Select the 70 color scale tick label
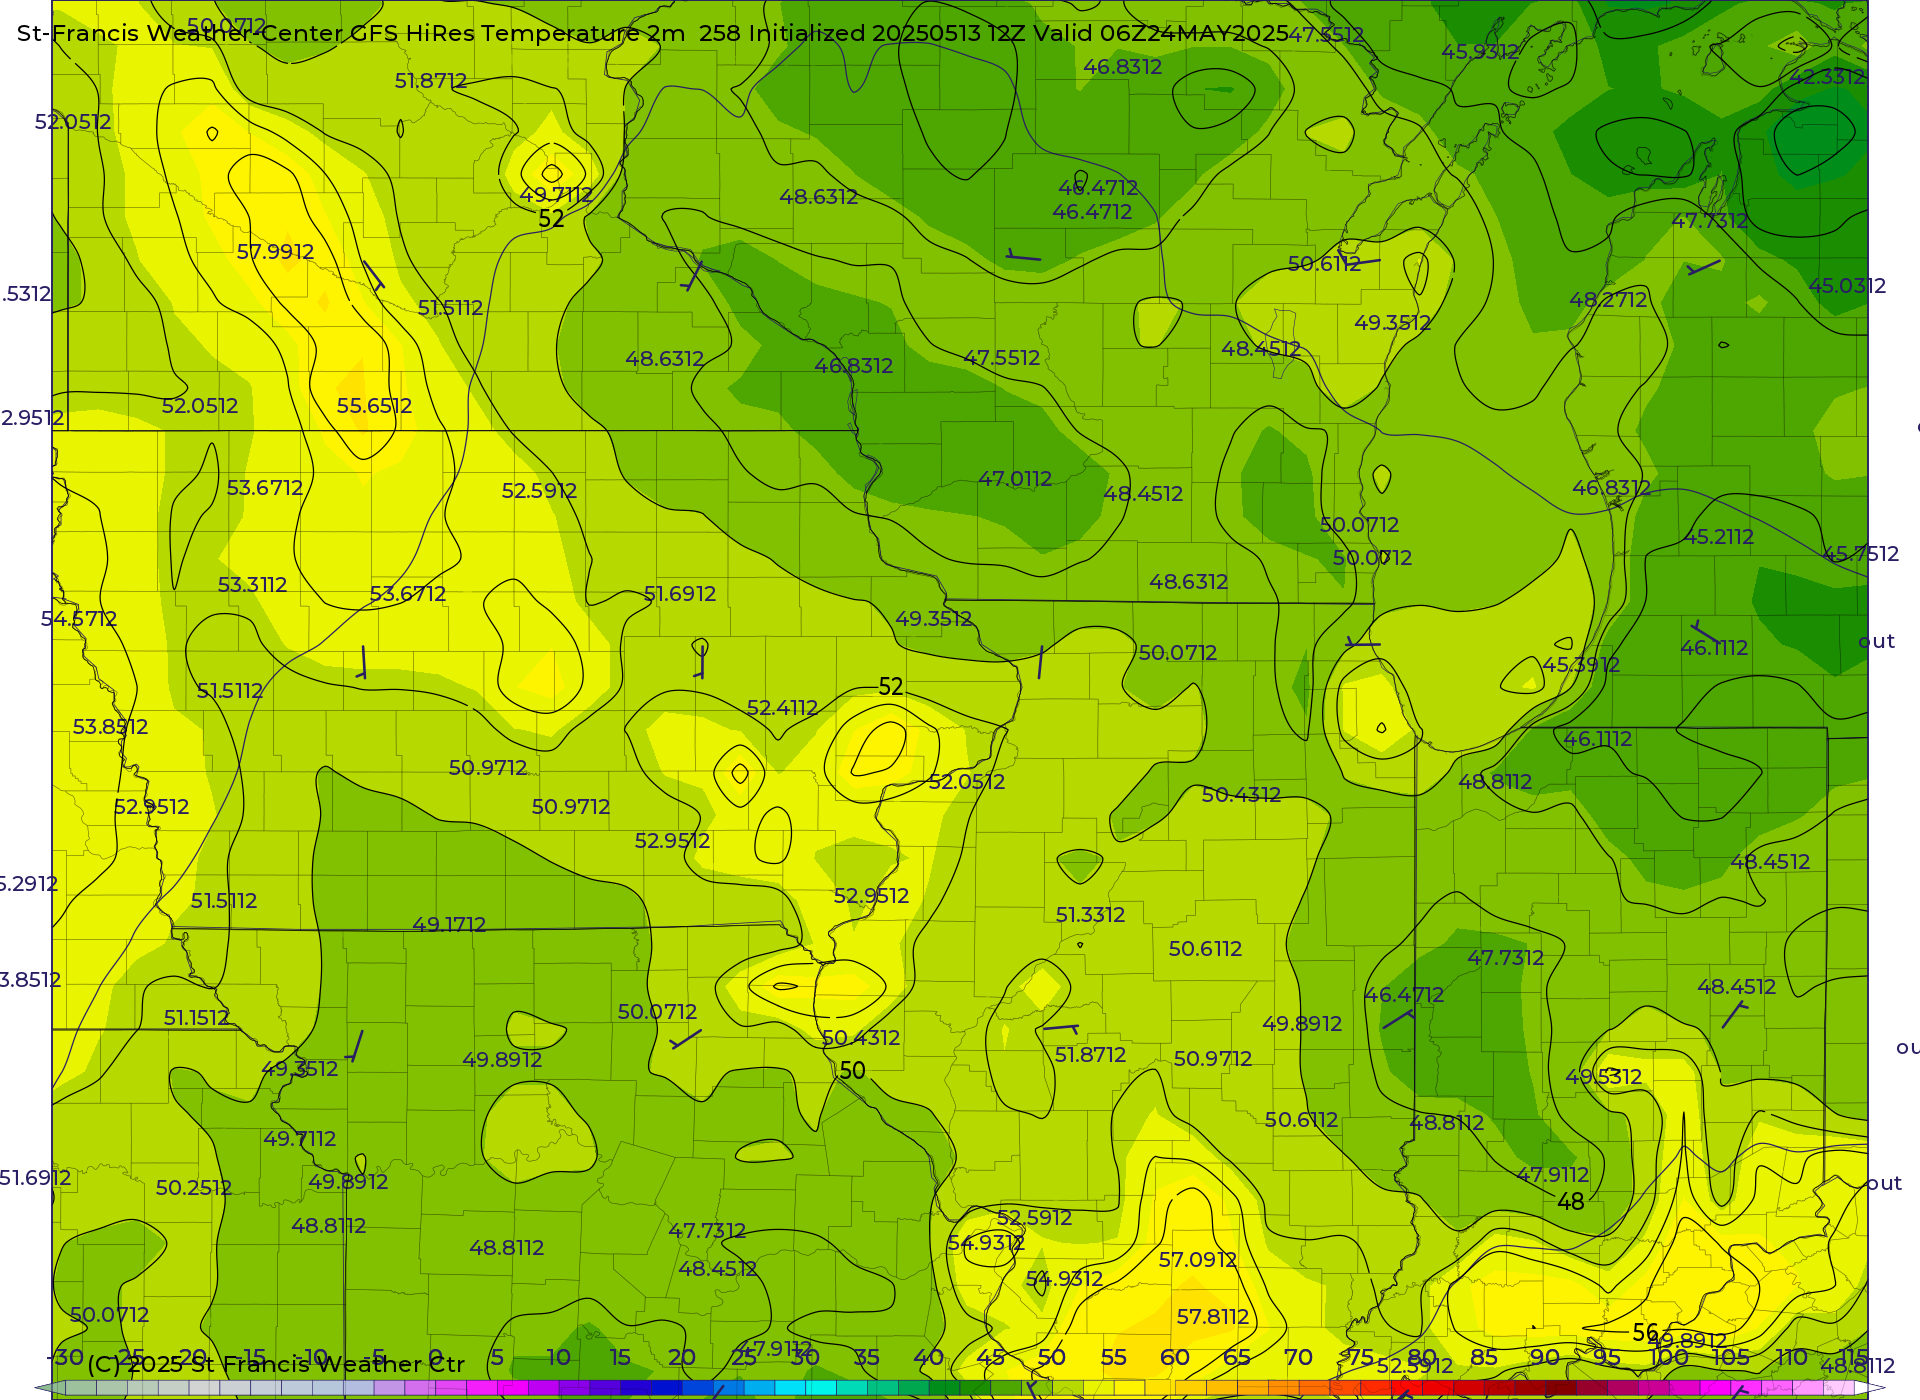 point(1298,1357)
